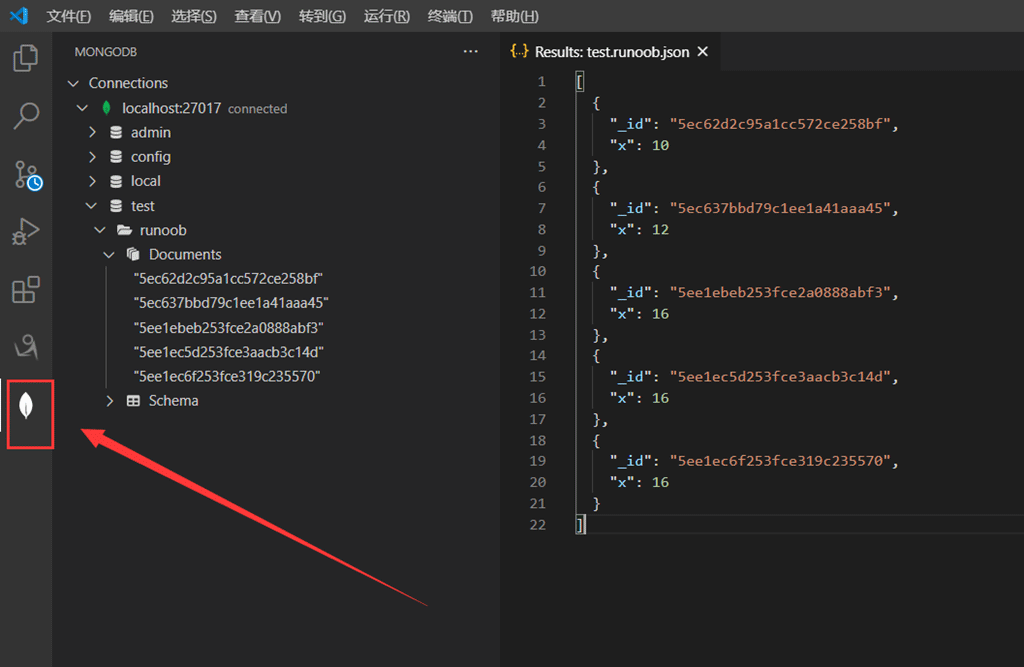Viewport: 1024px width, 667px height.
Task: Click the three-dots menu in MONGODB panel
Action: 471,52
